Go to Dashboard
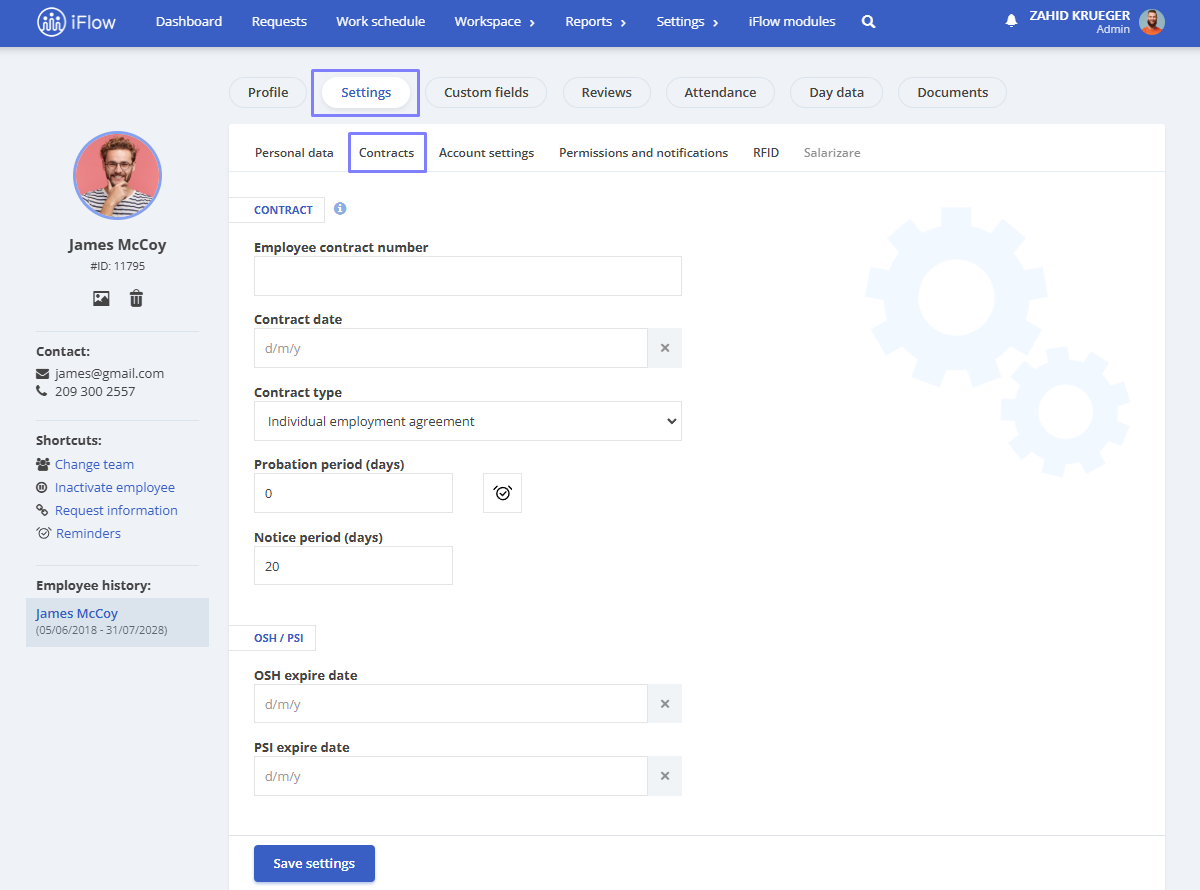The image size is (1200, 890). [x=189, y=21]
